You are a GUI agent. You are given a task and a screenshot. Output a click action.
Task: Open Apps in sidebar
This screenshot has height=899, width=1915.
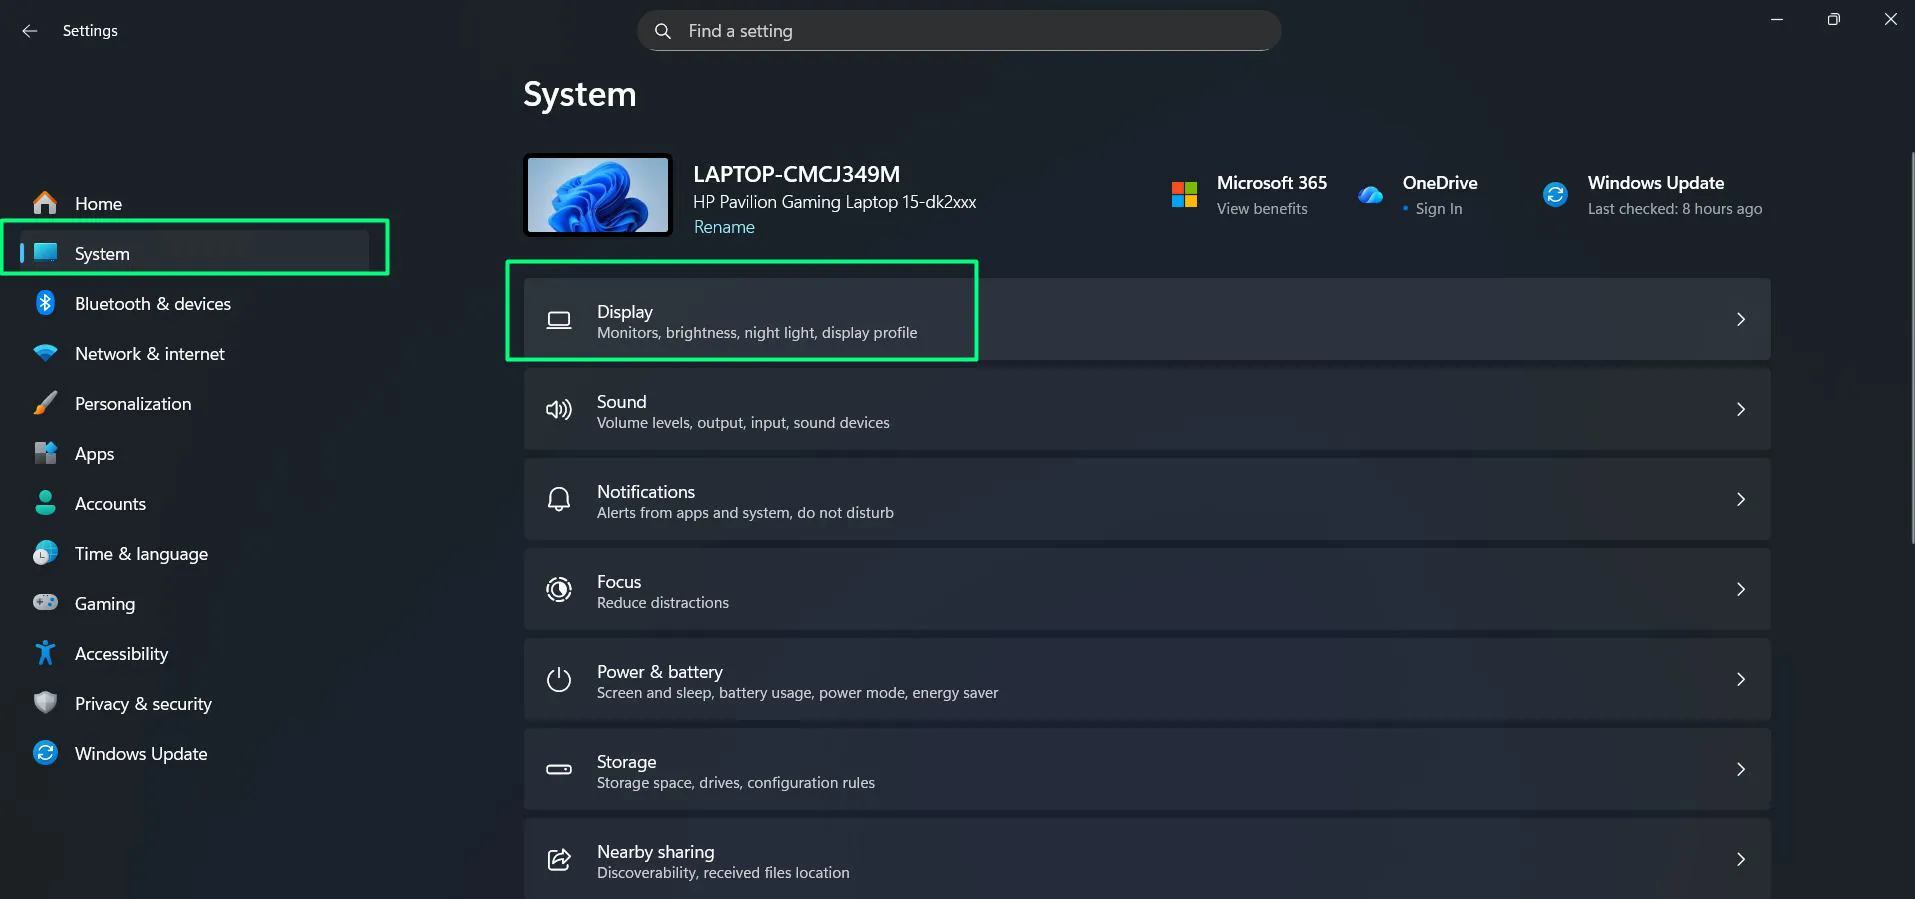(x=195, y=453)
